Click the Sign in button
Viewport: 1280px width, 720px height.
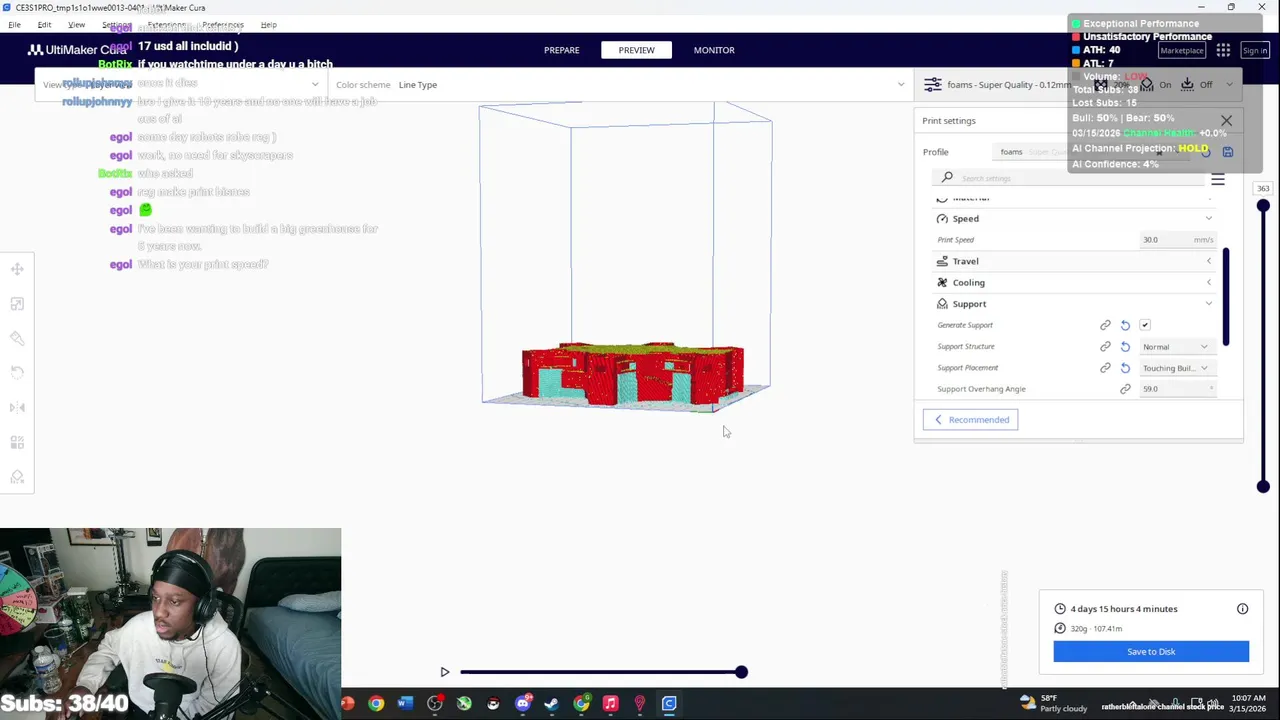coord(1254,50)
